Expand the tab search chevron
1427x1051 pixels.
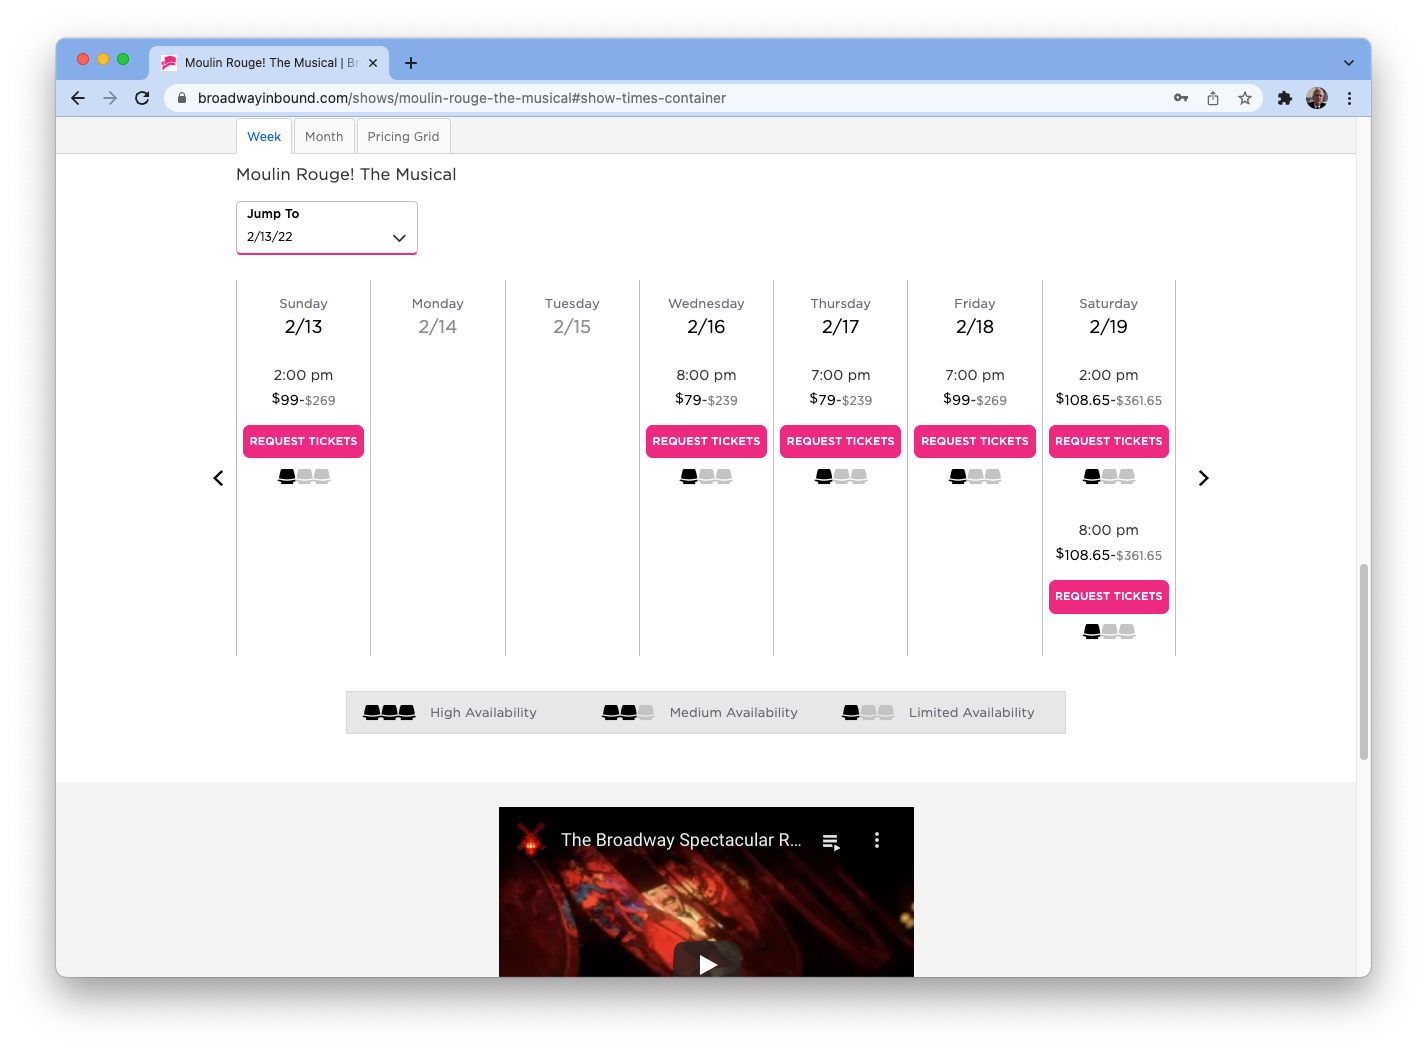[x=1349, y=63]
